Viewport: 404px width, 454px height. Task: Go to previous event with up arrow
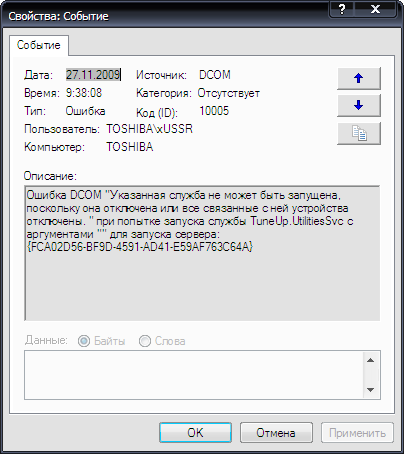coord(359,78)
